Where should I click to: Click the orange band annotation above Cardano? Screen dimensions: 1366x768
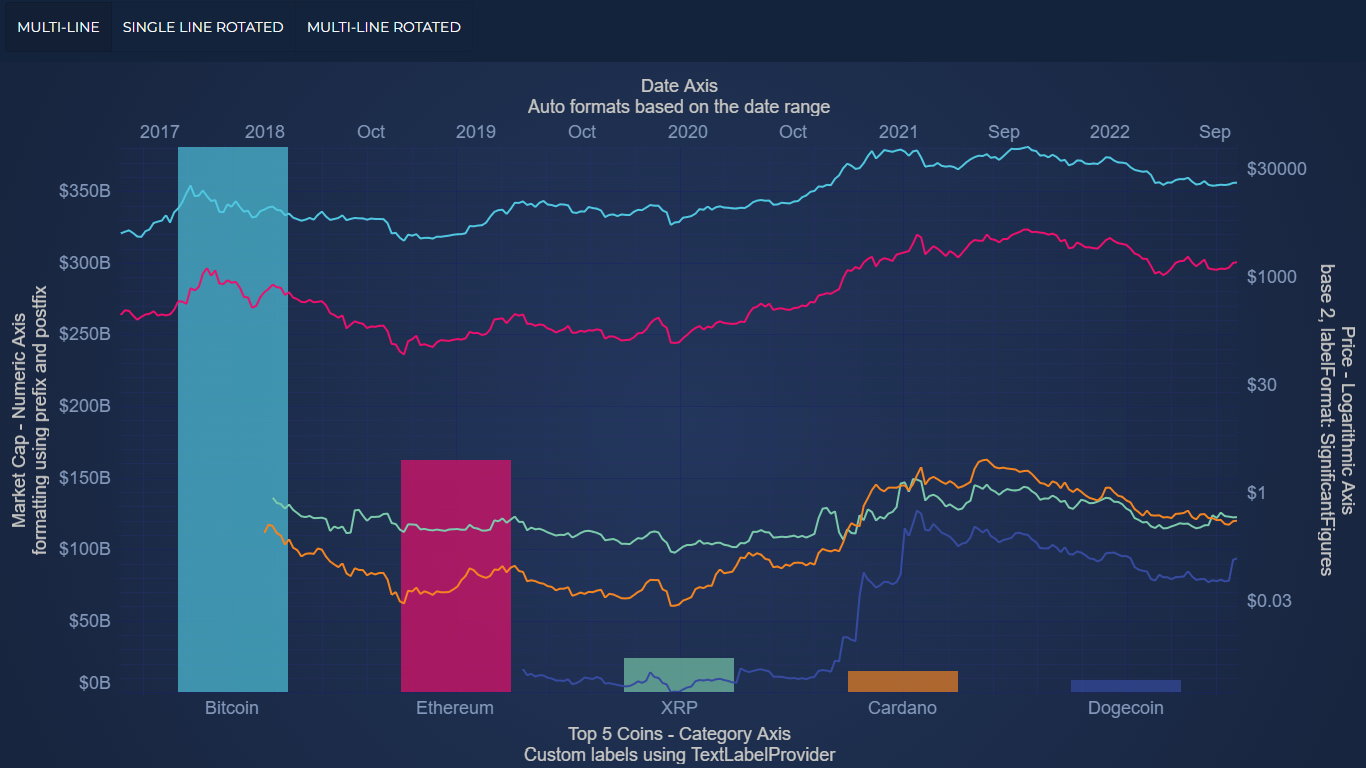tap(902, 679)
